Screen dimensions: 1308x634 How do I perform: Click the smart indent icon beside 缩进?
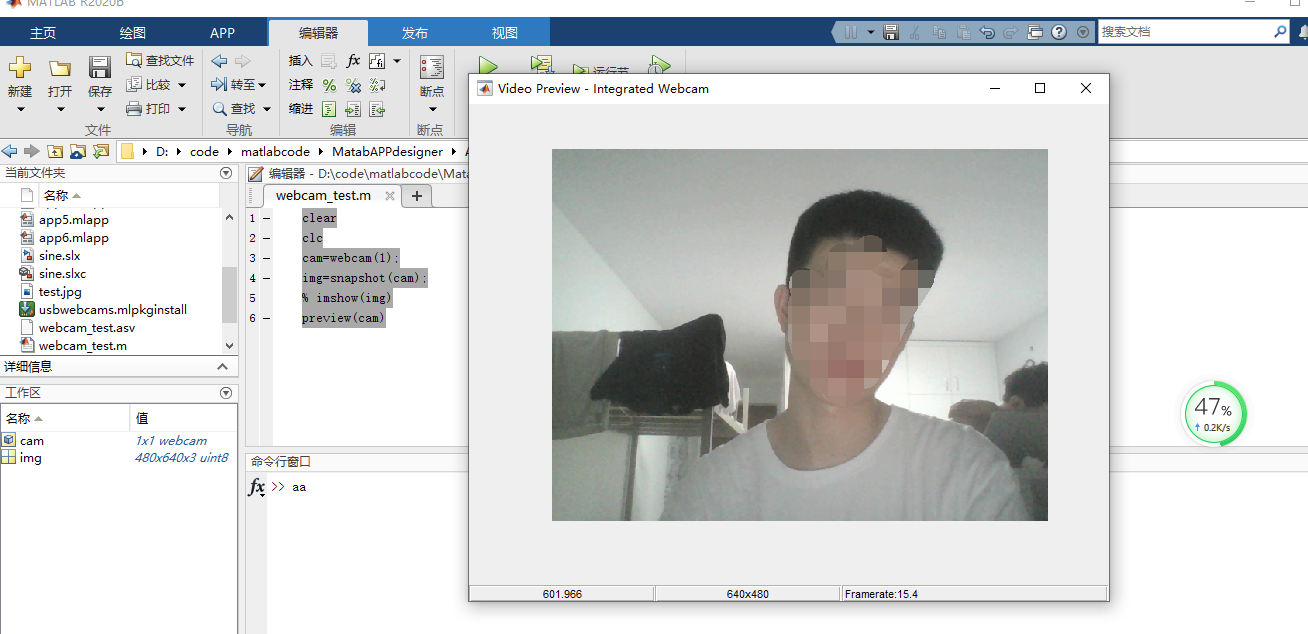coord(329,109)
